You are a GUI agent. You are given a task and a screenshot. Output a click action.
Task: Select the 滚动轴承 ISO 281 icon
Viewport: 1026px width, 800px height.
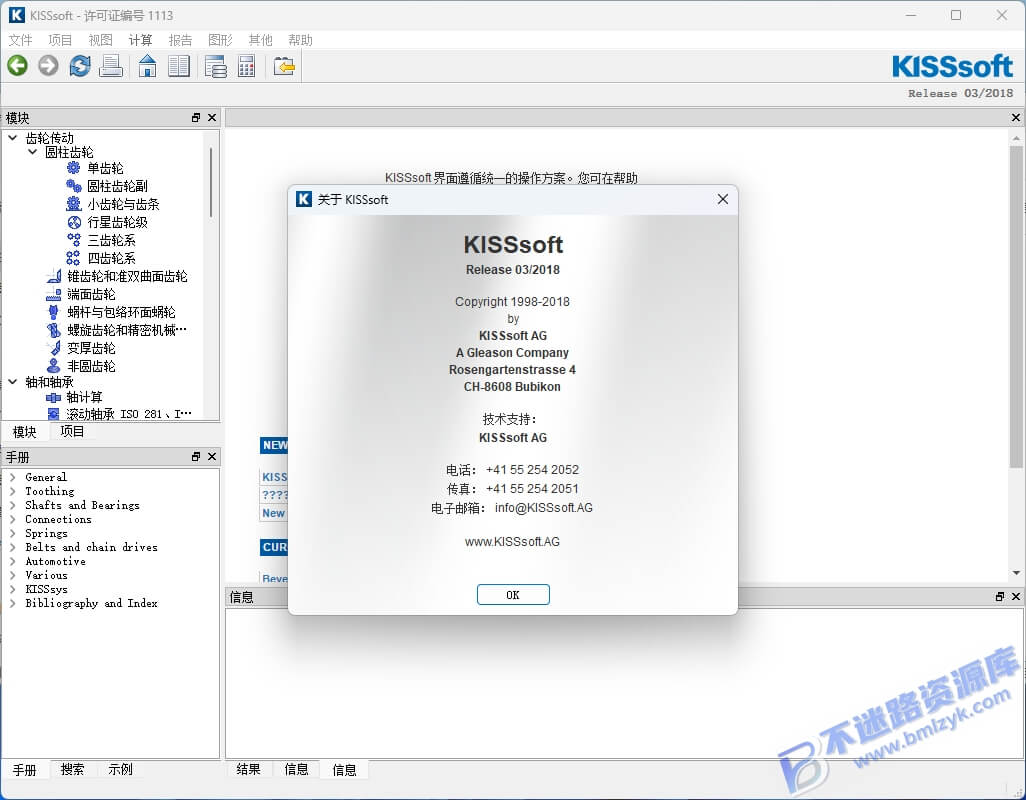click(x=54, y=413)
